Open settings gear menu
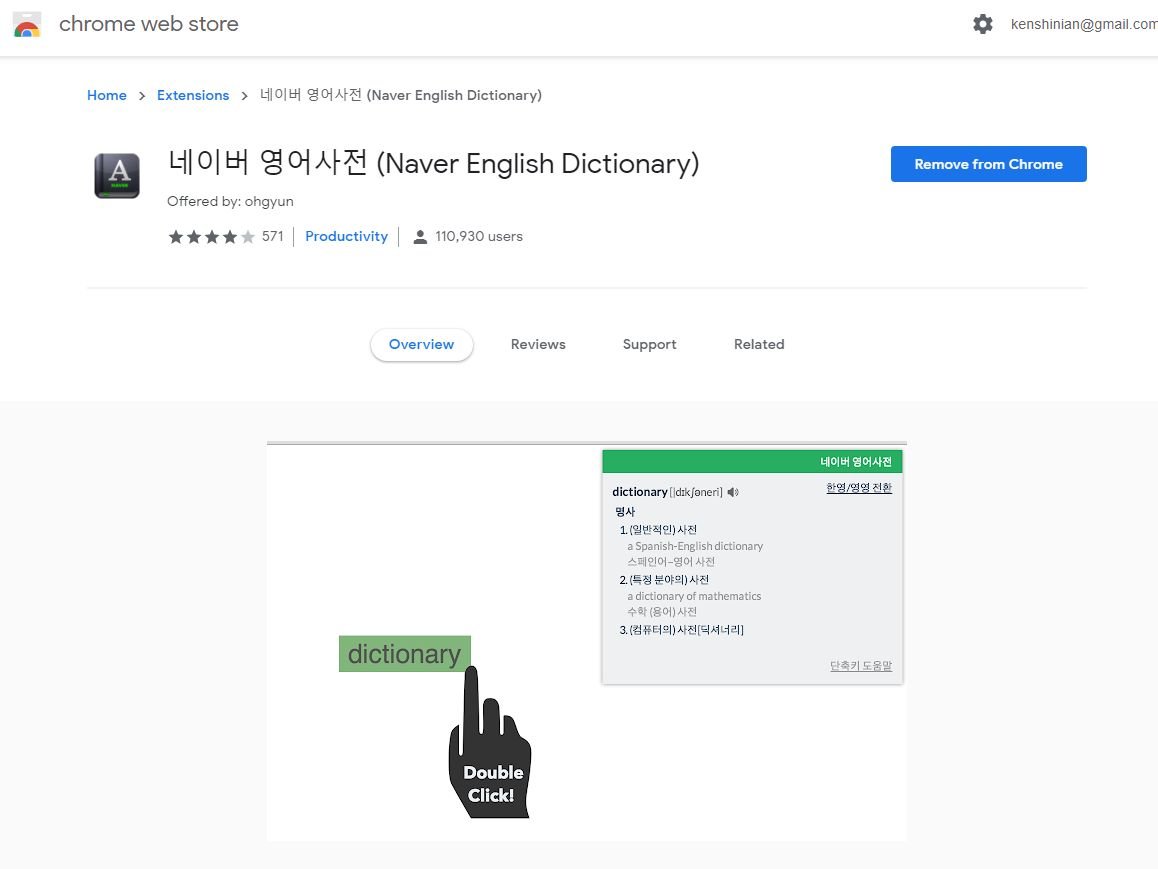Image resolution: width=1158 pixels, height=869 pixels. point(983,24)
